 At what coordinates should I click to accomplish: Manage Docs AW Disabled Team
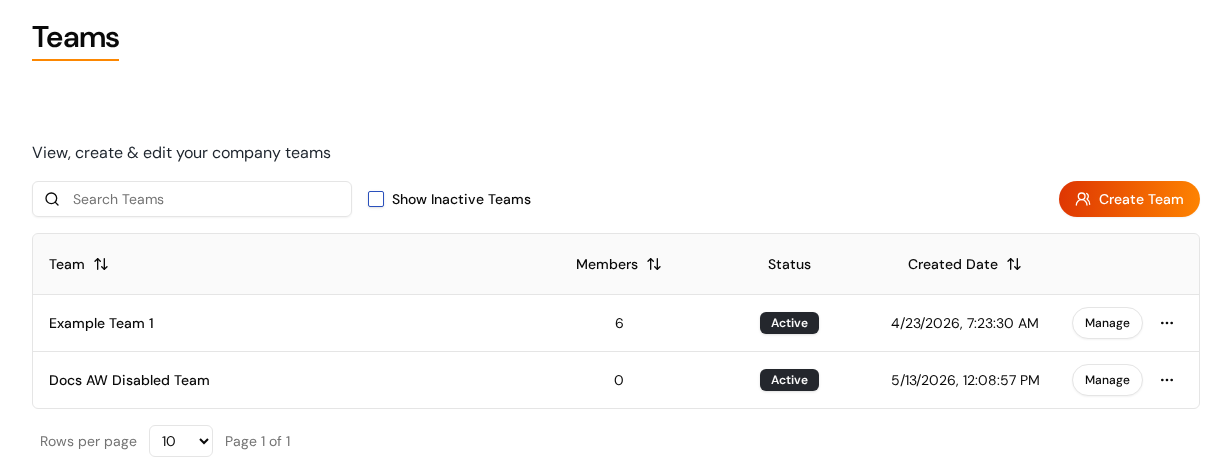tap(1107, 380)
